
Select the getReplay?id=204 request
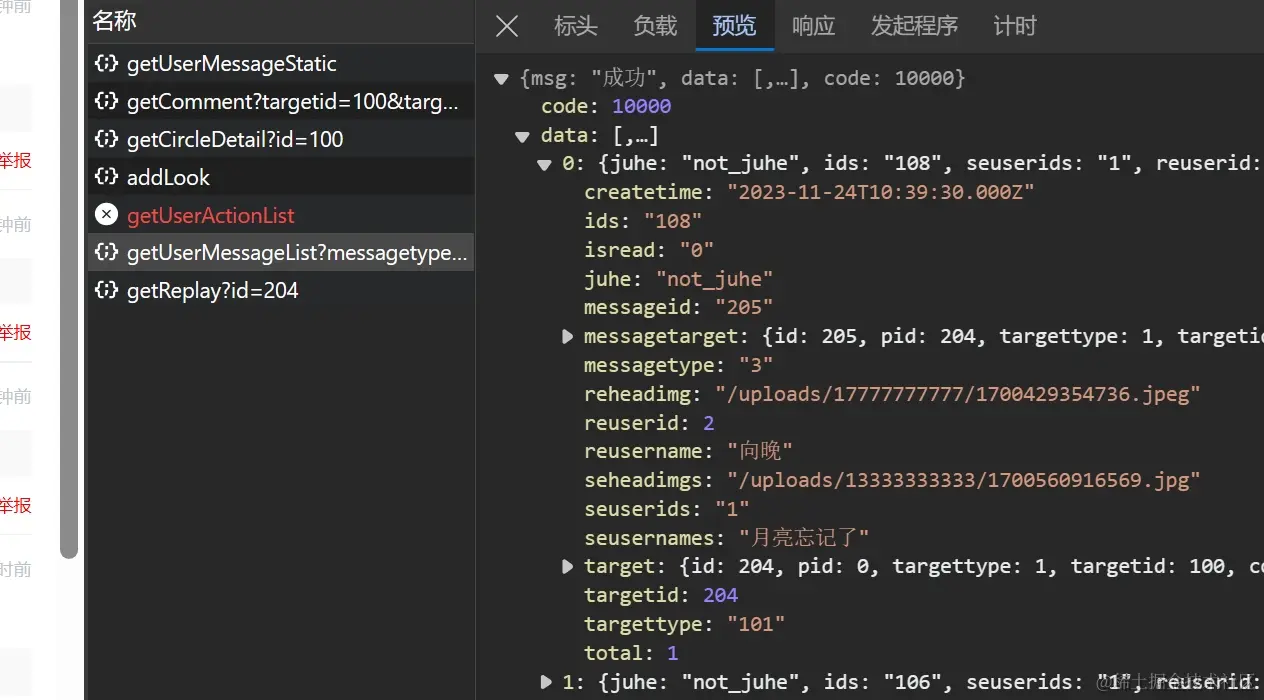coord(281,291)
